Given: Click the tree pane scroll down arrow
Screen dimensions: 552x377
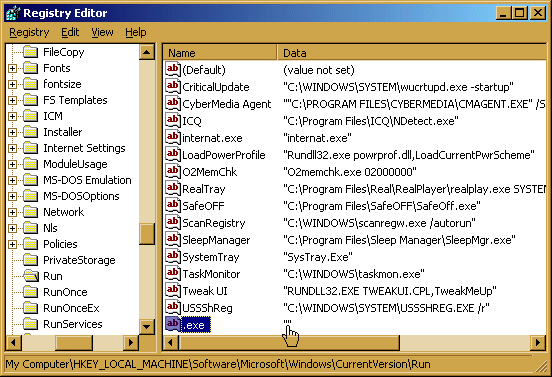Looking at the screenshot, I should tap(146, 327).
